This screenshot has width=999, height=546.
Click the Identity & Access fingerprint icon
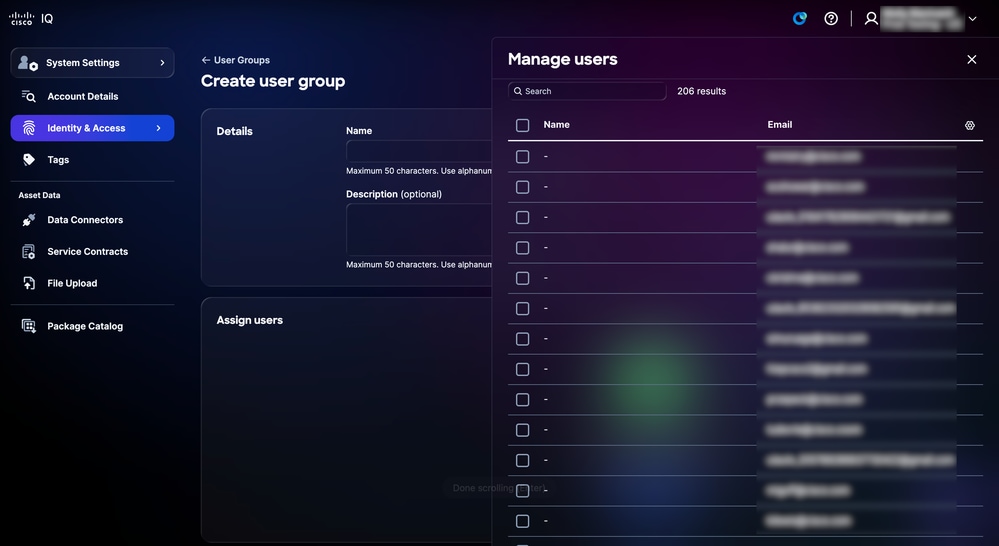coord(29,128)
